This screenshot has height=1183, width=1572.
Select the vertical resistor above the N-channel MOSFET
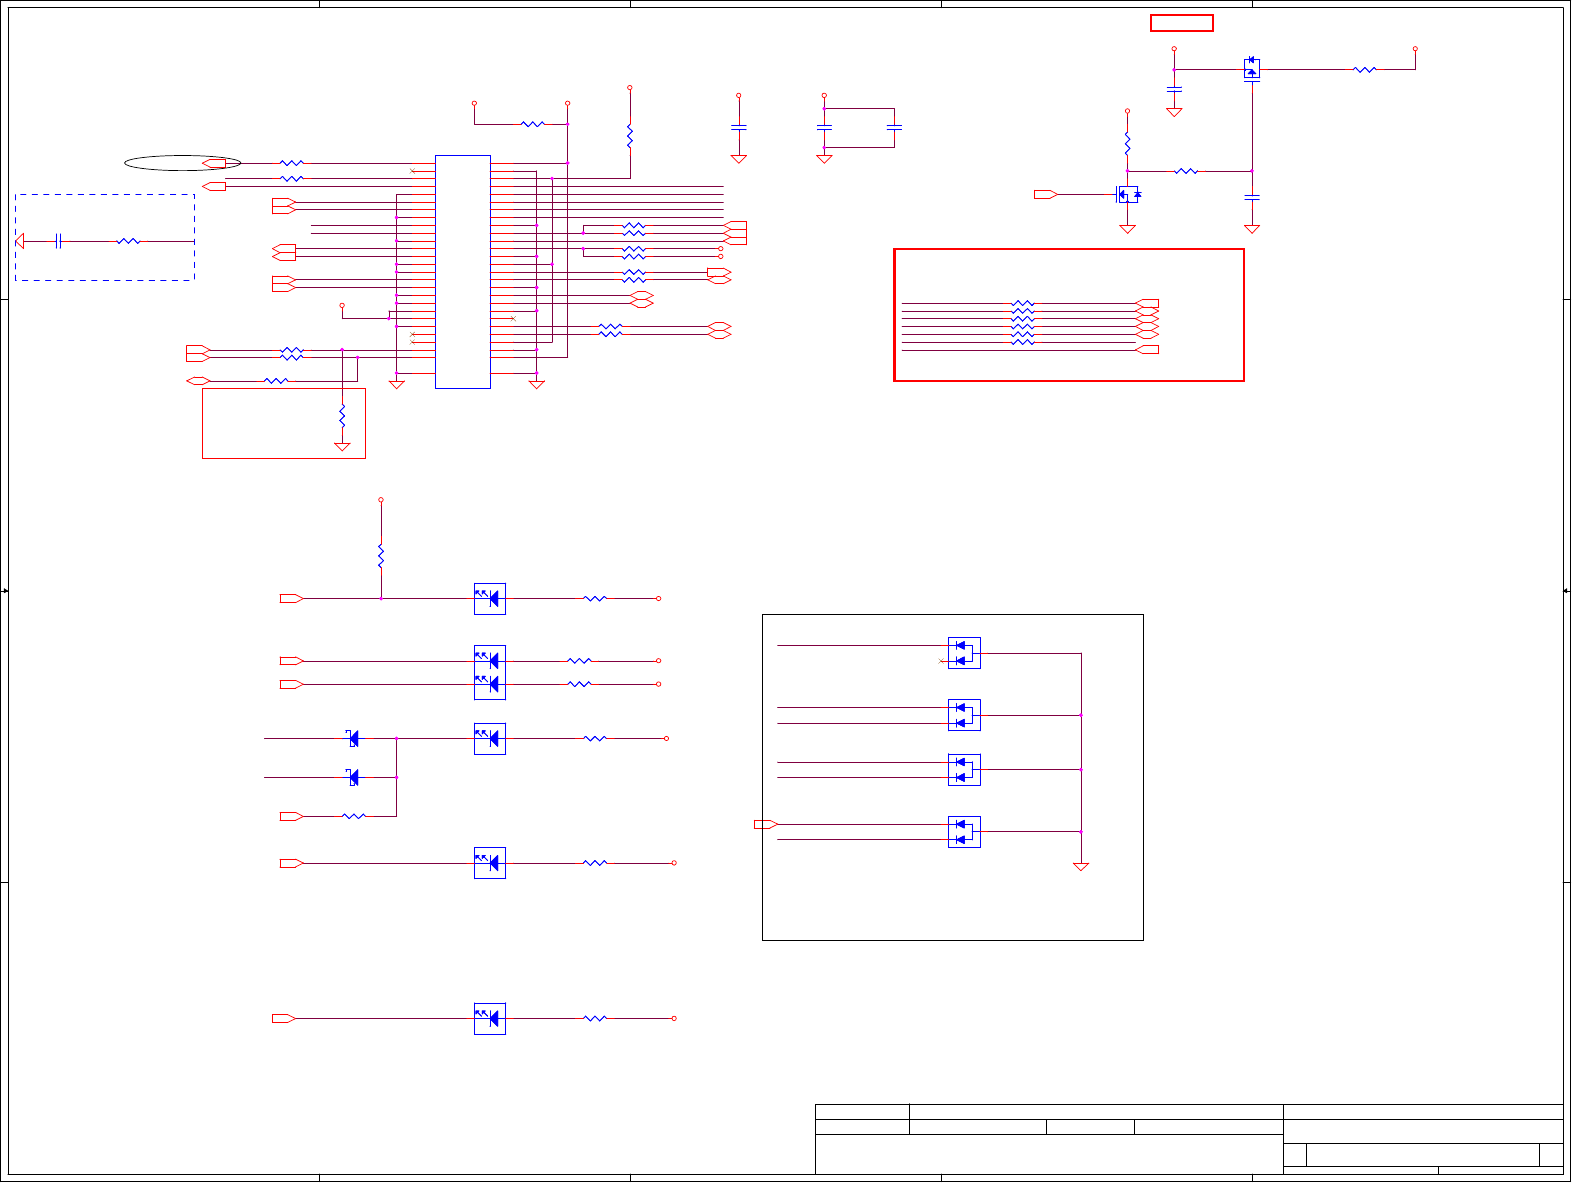click(1127, 144)
